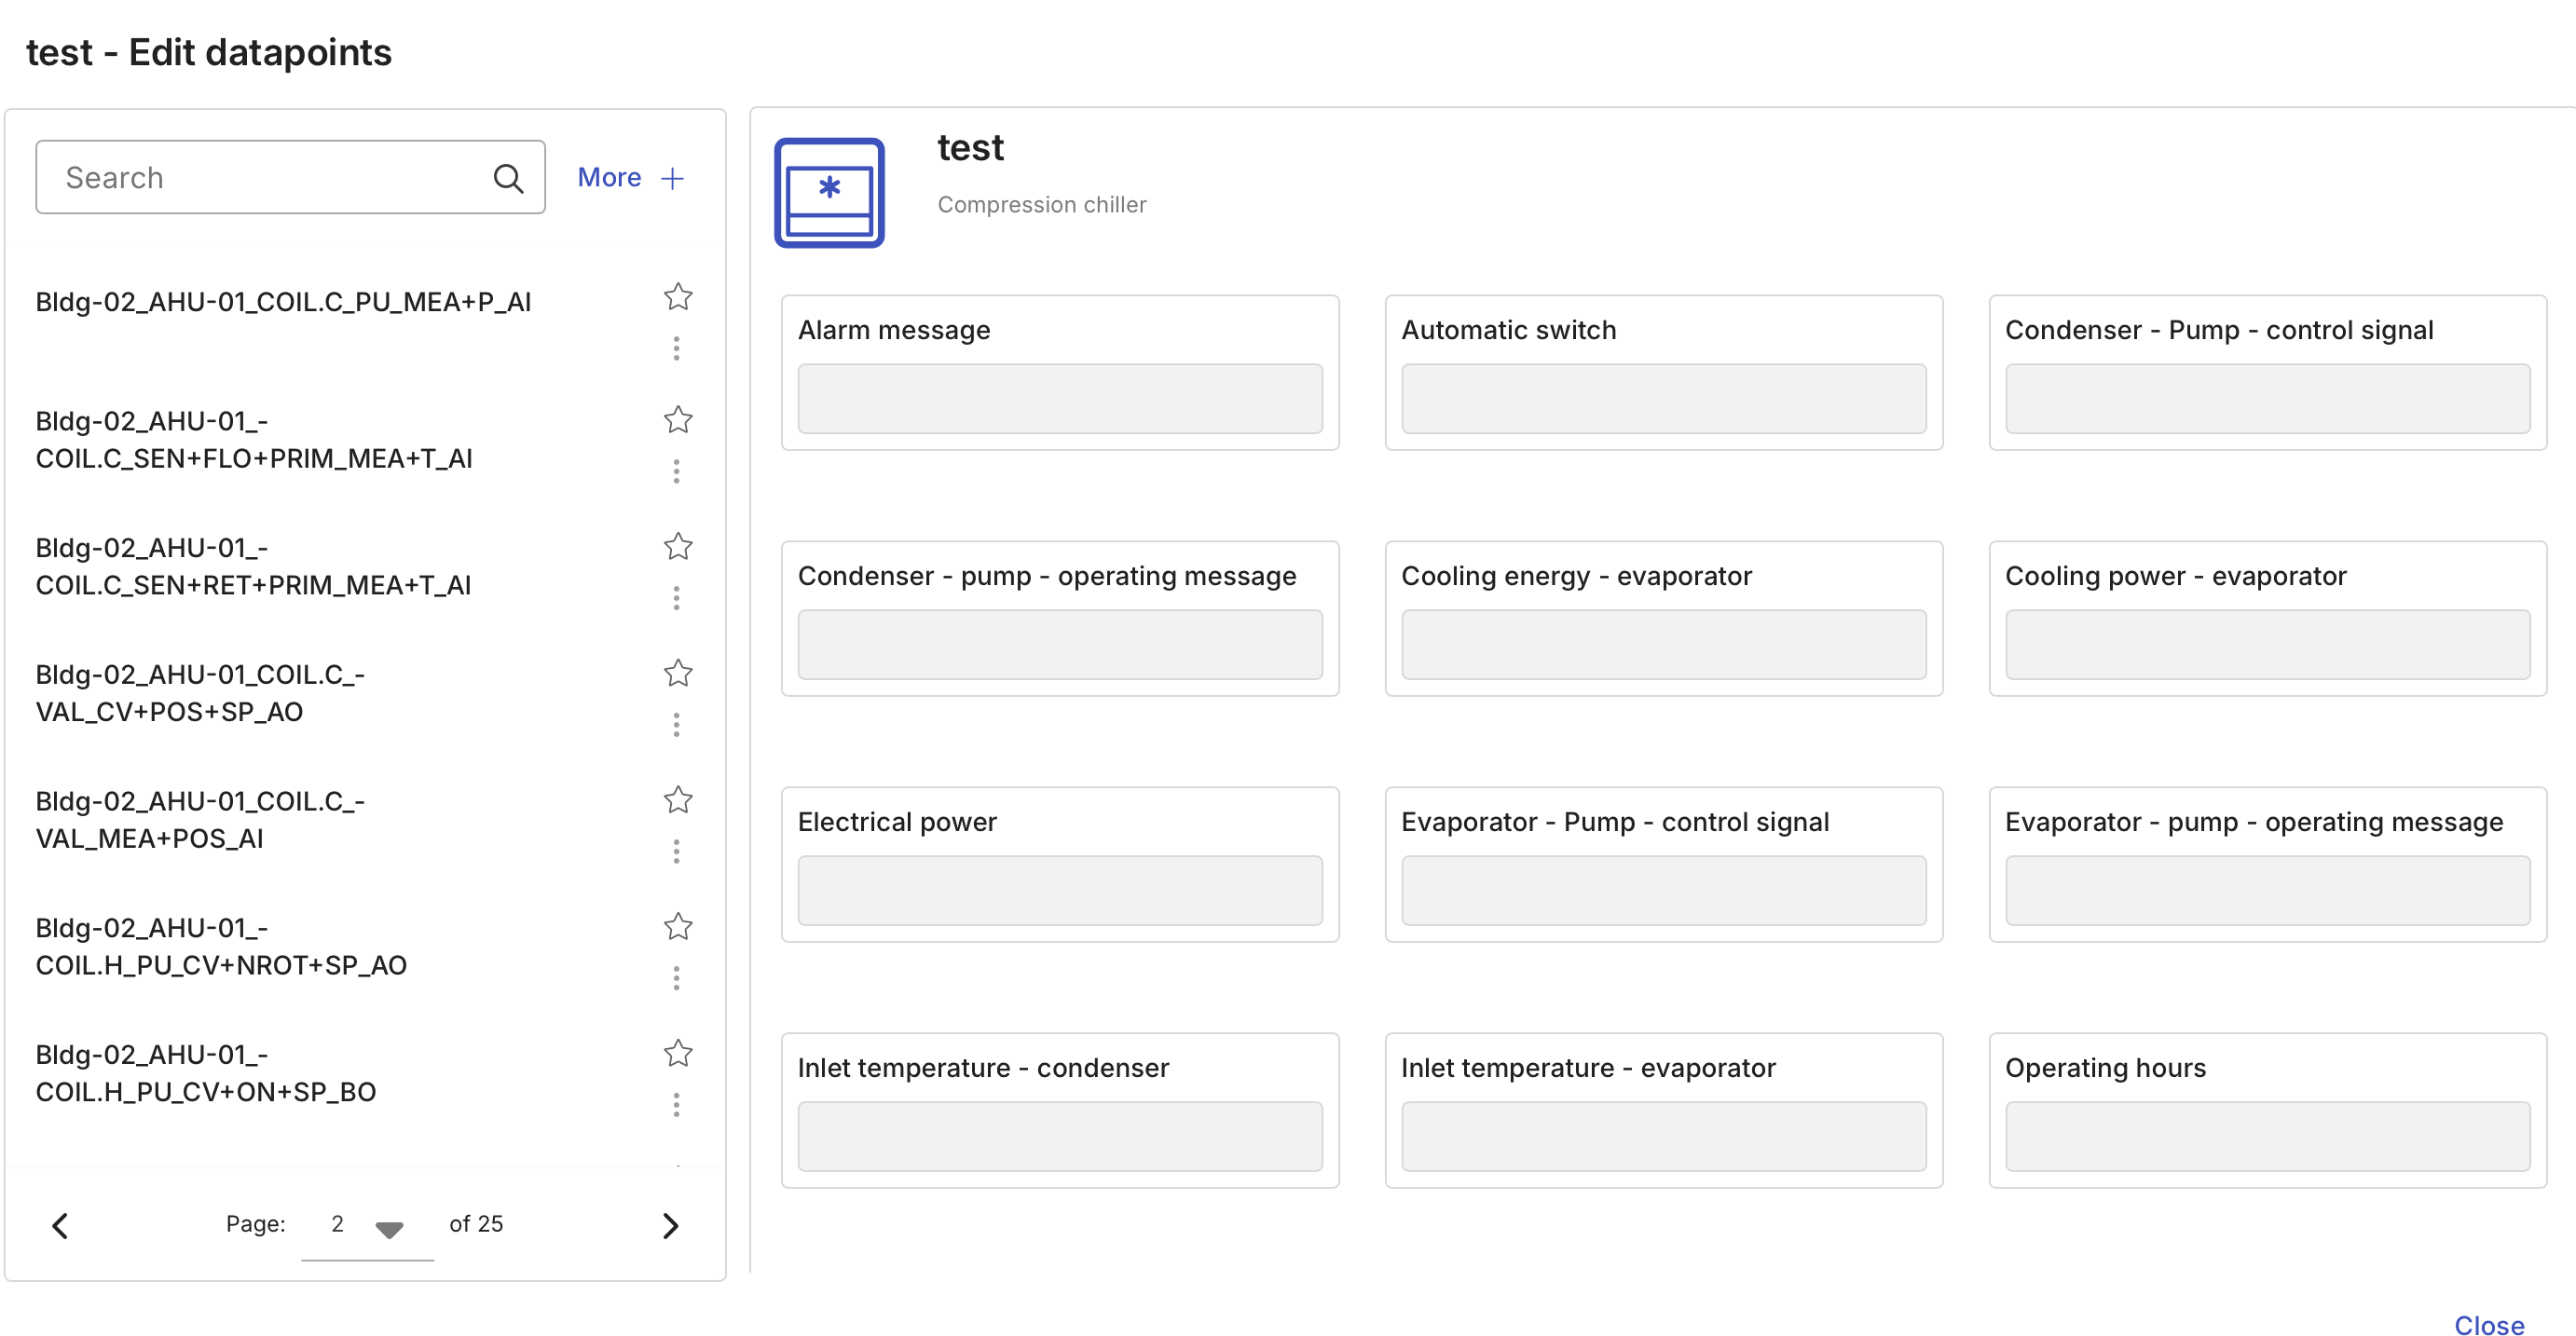
Task: Favorite the COIL.H_PU_CV+NROT+SP_AO datapoint
Action: 678,926
